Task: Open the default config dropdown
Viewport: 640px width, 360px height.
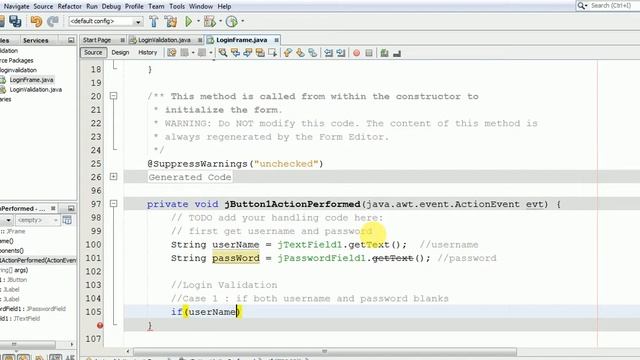Action: tap(138, 22)
